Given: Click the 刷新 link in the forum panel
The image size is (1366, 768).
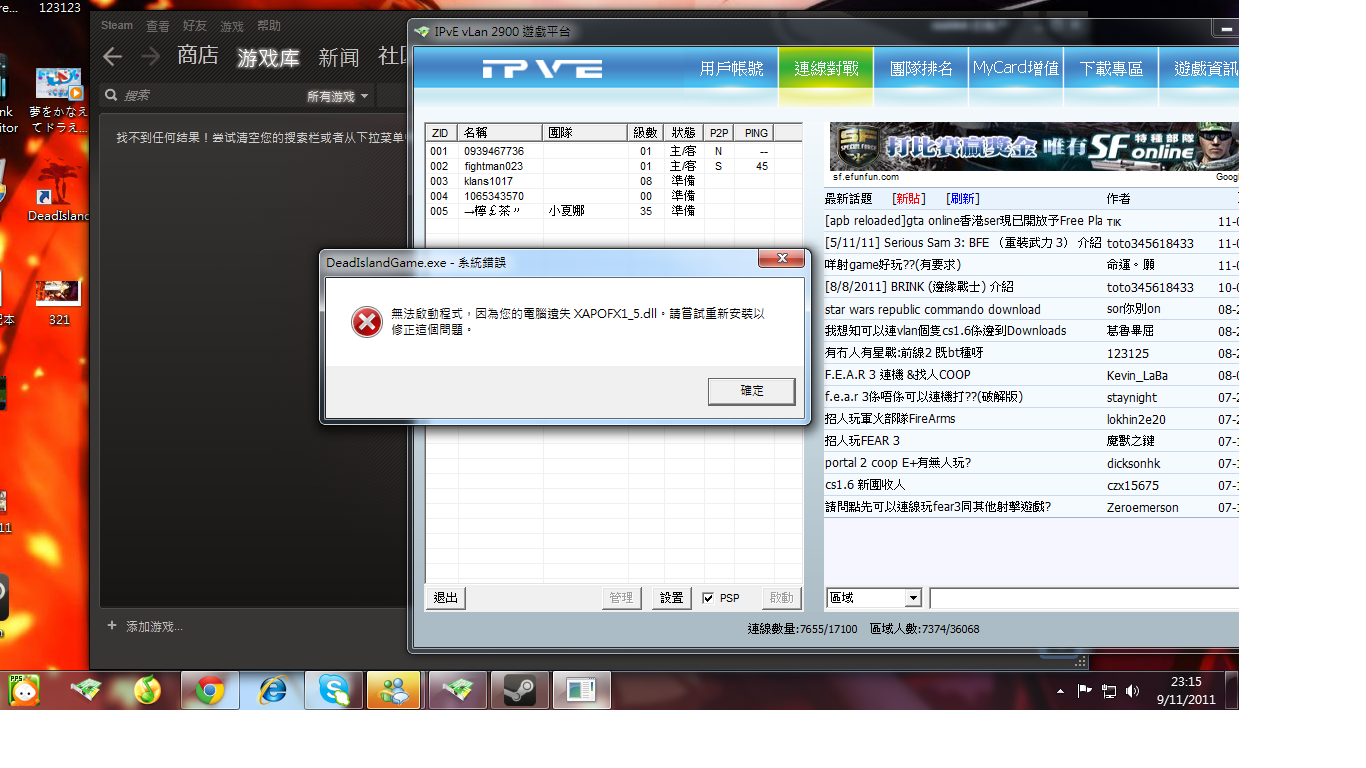Looking at the screenshot, I should coord(963,199).
